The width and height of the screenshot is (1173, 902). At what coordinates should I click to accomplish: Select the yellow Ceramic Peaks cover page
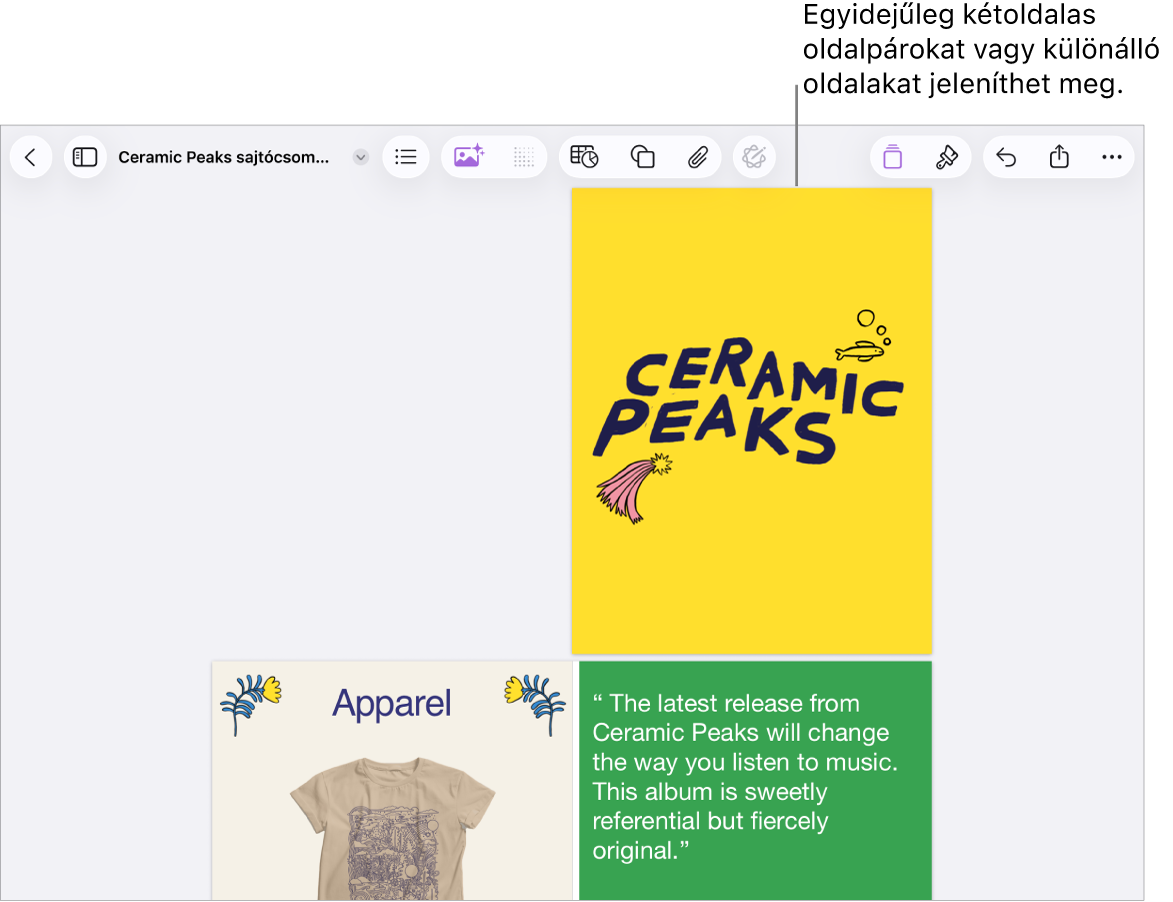point(752,421)
